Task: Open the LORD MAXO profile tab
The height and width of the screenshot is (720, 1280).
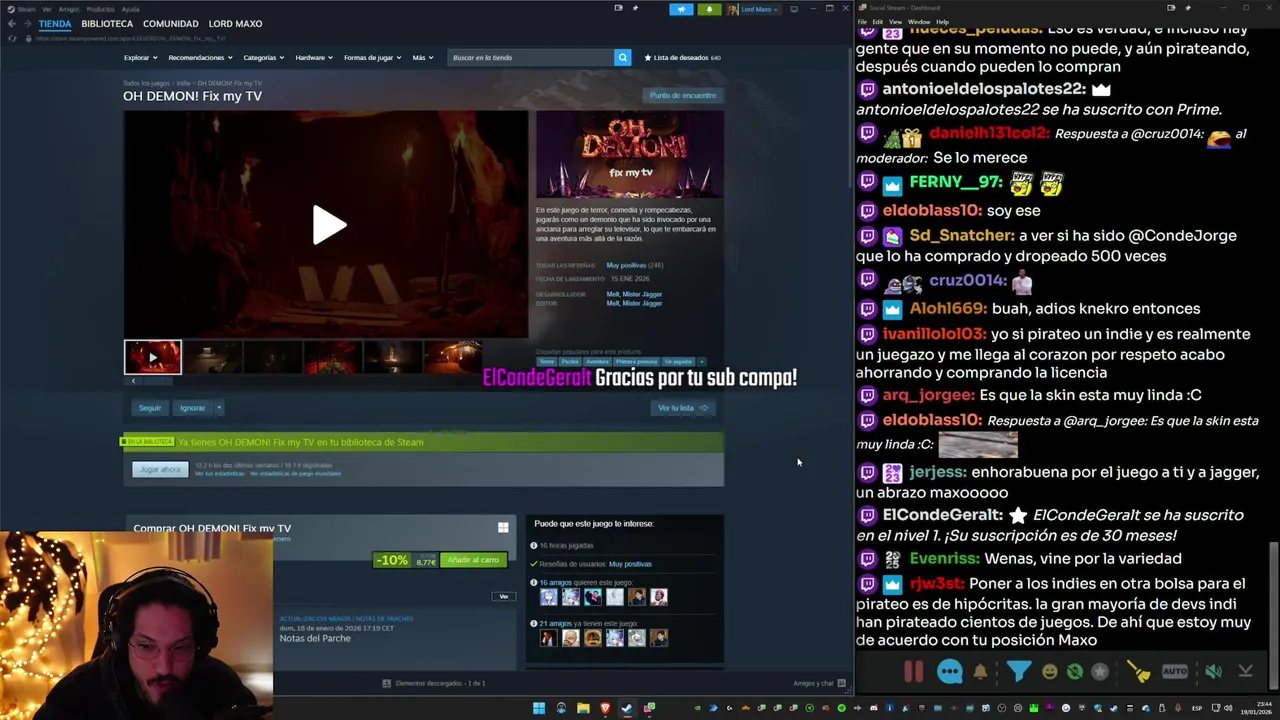Action: [x=235, y=23]
